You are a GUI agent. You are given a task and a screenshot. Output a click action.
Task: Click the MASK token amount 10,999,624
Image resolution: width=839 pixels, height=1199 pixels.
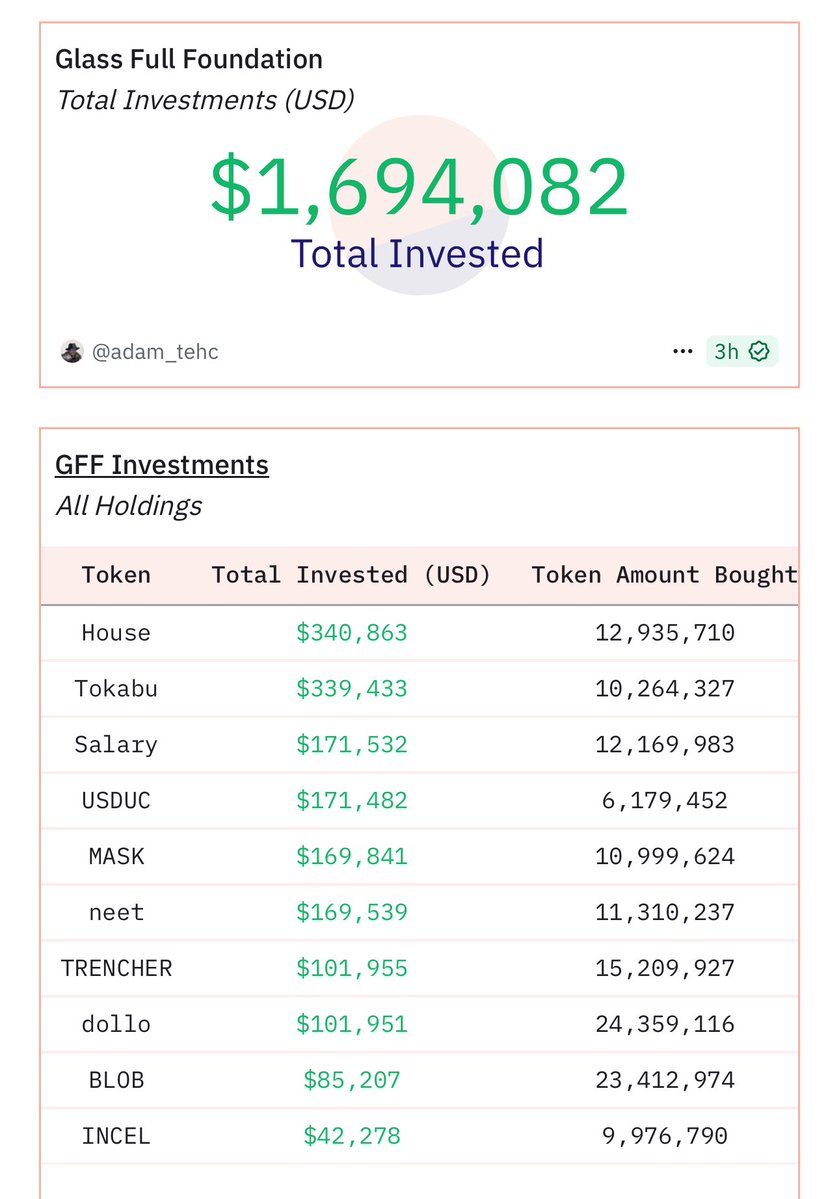pos(665,856)
